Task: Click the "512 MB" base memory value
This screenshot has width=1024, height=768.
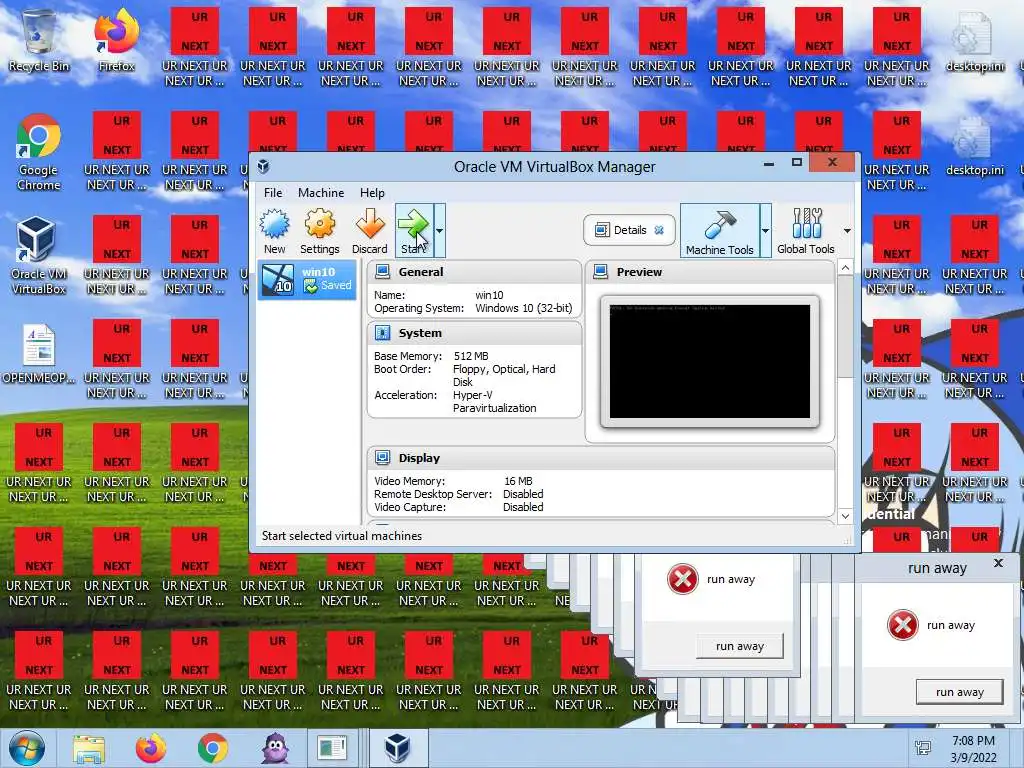Action: pos(471,356)
